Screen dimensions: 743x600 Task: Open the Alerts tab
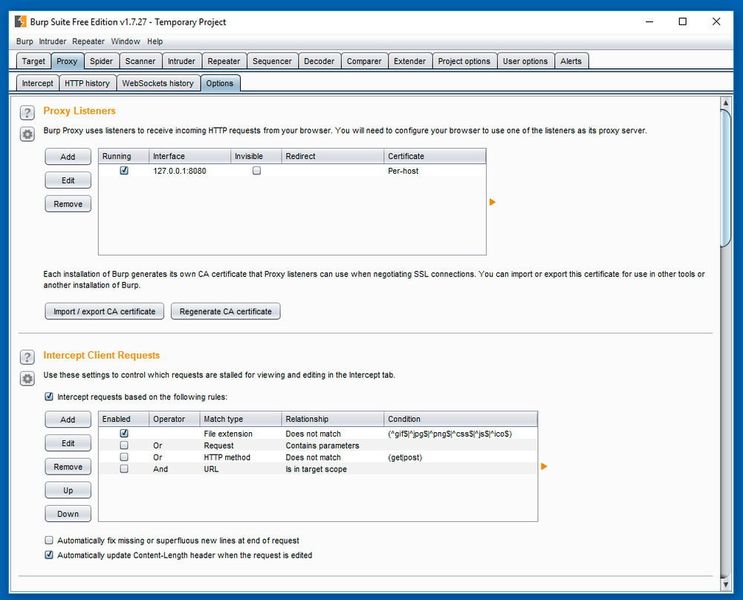click(571, 61)
